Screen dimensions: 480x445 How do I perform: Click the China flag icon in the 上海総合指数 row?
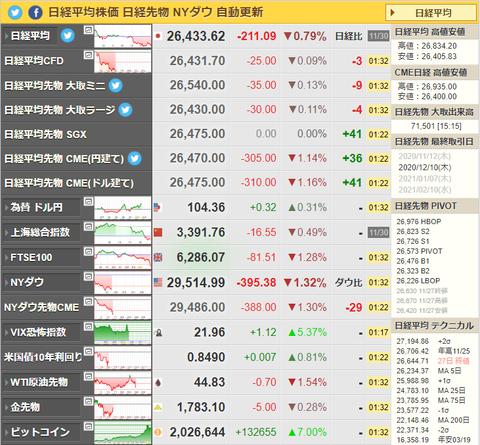click(158, 232)
